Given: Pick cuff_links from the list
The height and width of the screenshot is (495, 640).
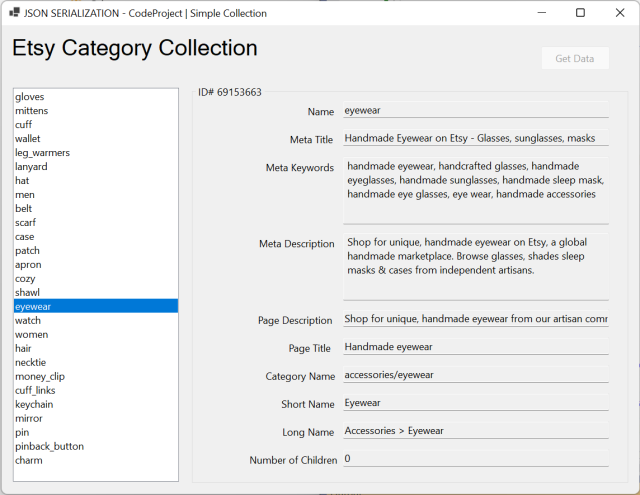Looking at the screenshot, I should pyautogui.click(x=96, y=391).
